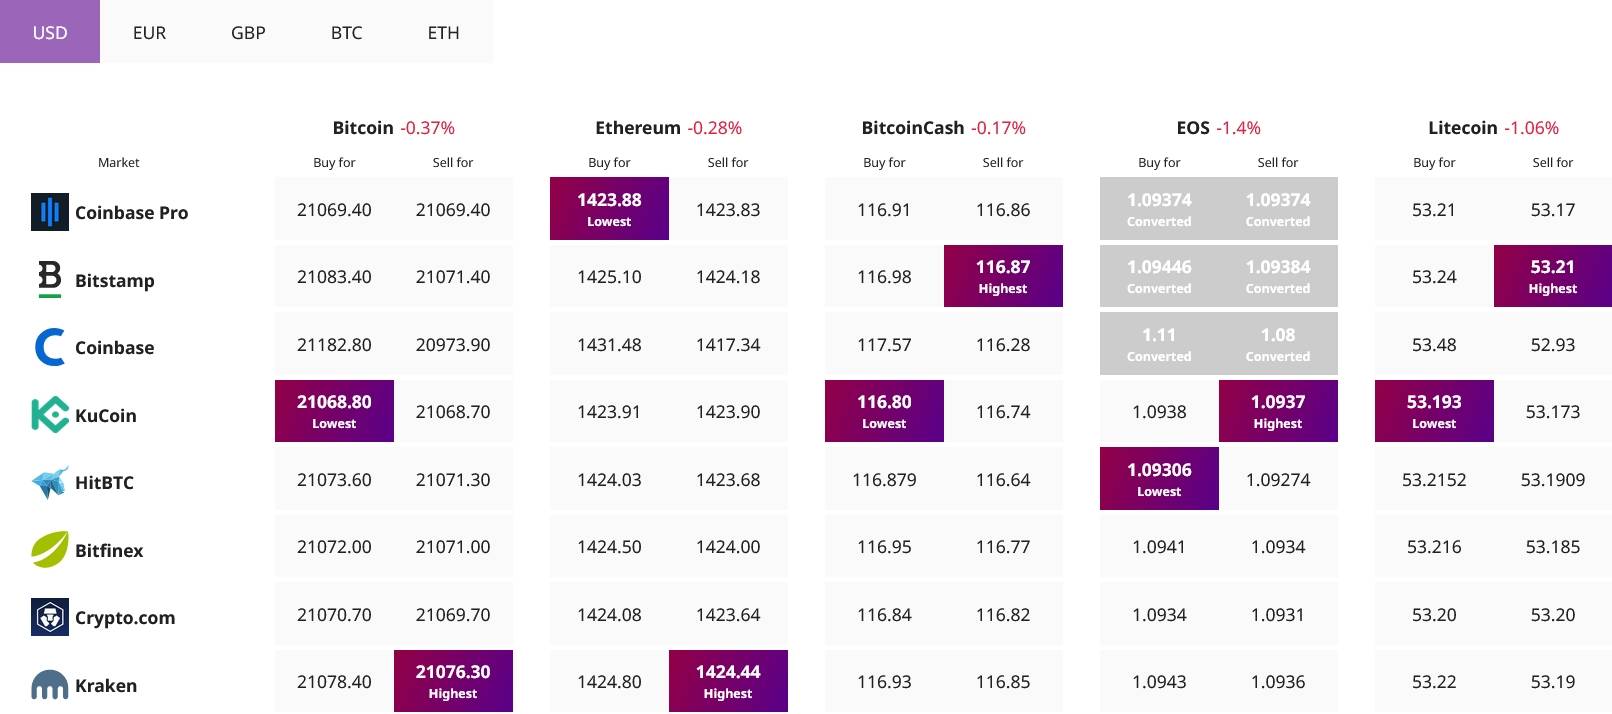
Task: Click KuCoin's lowest Bitcoin buy price 21068.80
Action: point(334,411)
